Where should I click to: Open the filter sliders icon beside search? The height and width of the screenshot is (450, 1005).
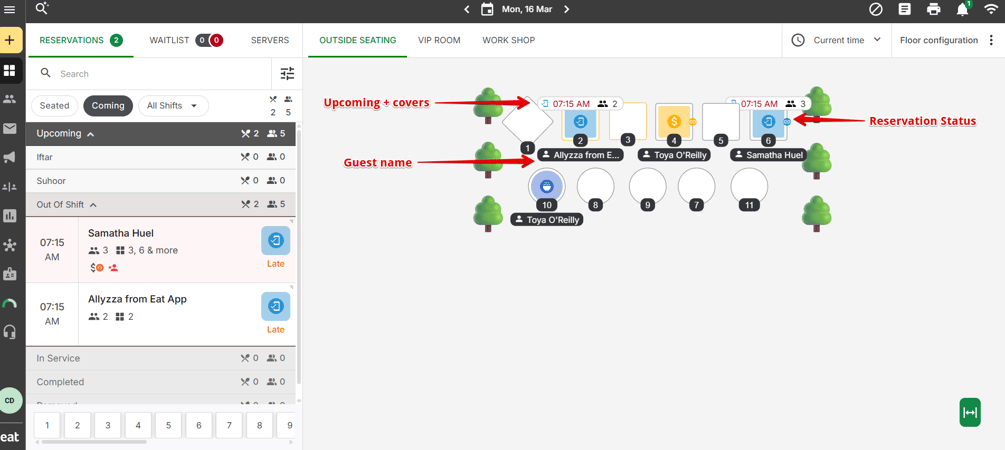[x=288, y=74]
